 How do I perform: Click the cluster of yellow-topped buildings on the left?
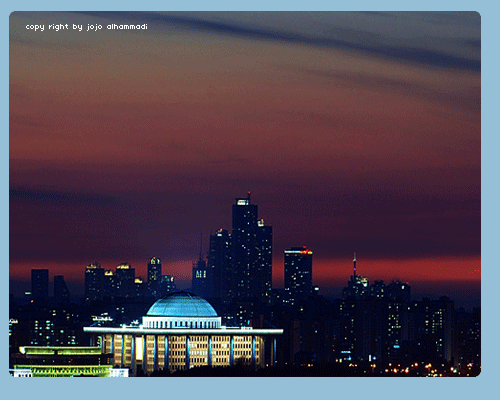coord(113,280)
